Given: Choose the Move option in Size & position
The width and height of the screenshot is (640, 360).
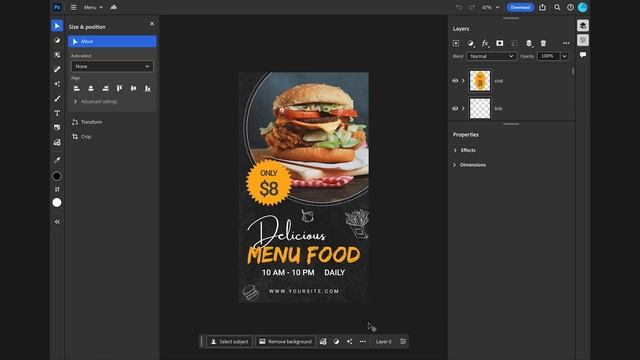Looking at the screenshot, I should [112, 41].
